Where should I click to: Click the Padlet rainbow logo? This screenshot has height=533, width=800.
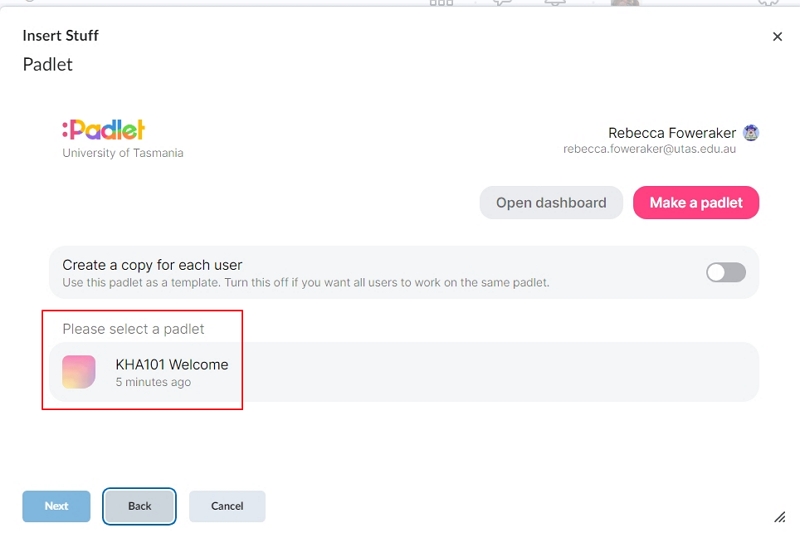point(104,130)
